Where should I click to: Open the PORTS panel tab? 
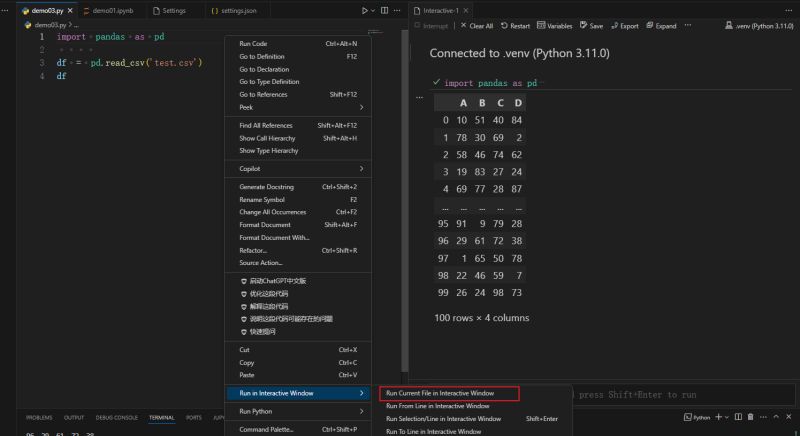click(193, 418)
